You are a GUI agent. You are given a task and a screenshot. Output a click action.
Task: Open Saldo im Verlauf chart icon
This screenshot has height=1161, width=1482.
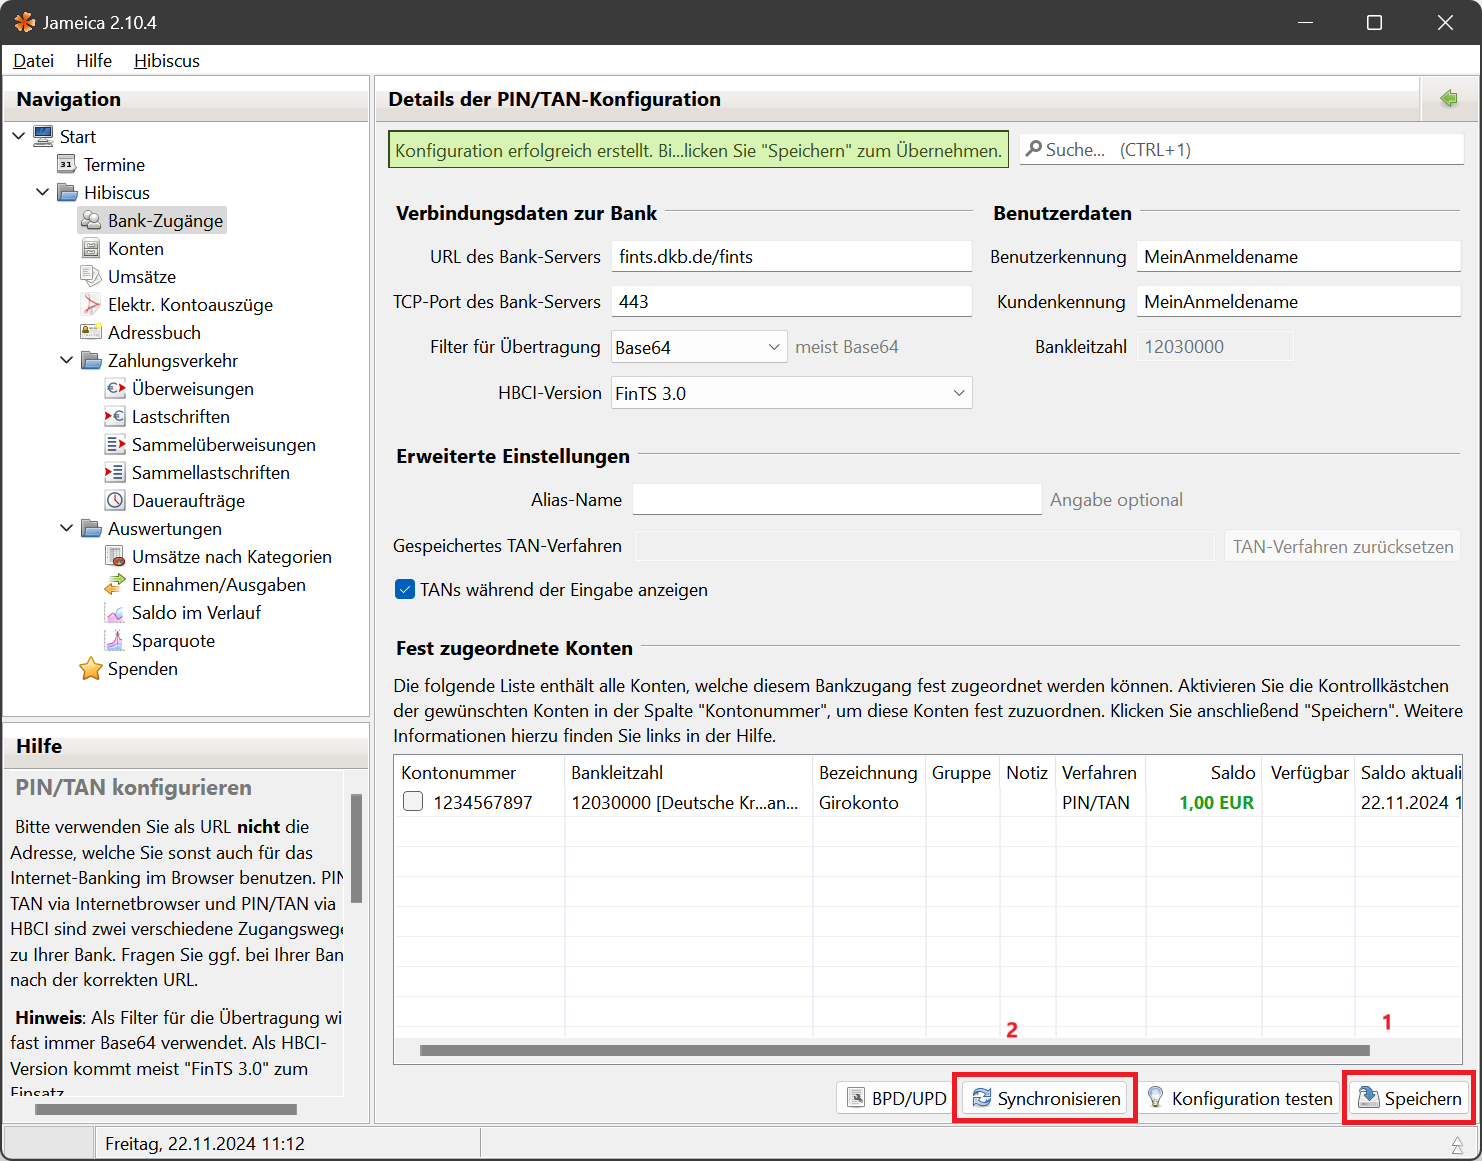pyautogui.click(x=115, y=612)
